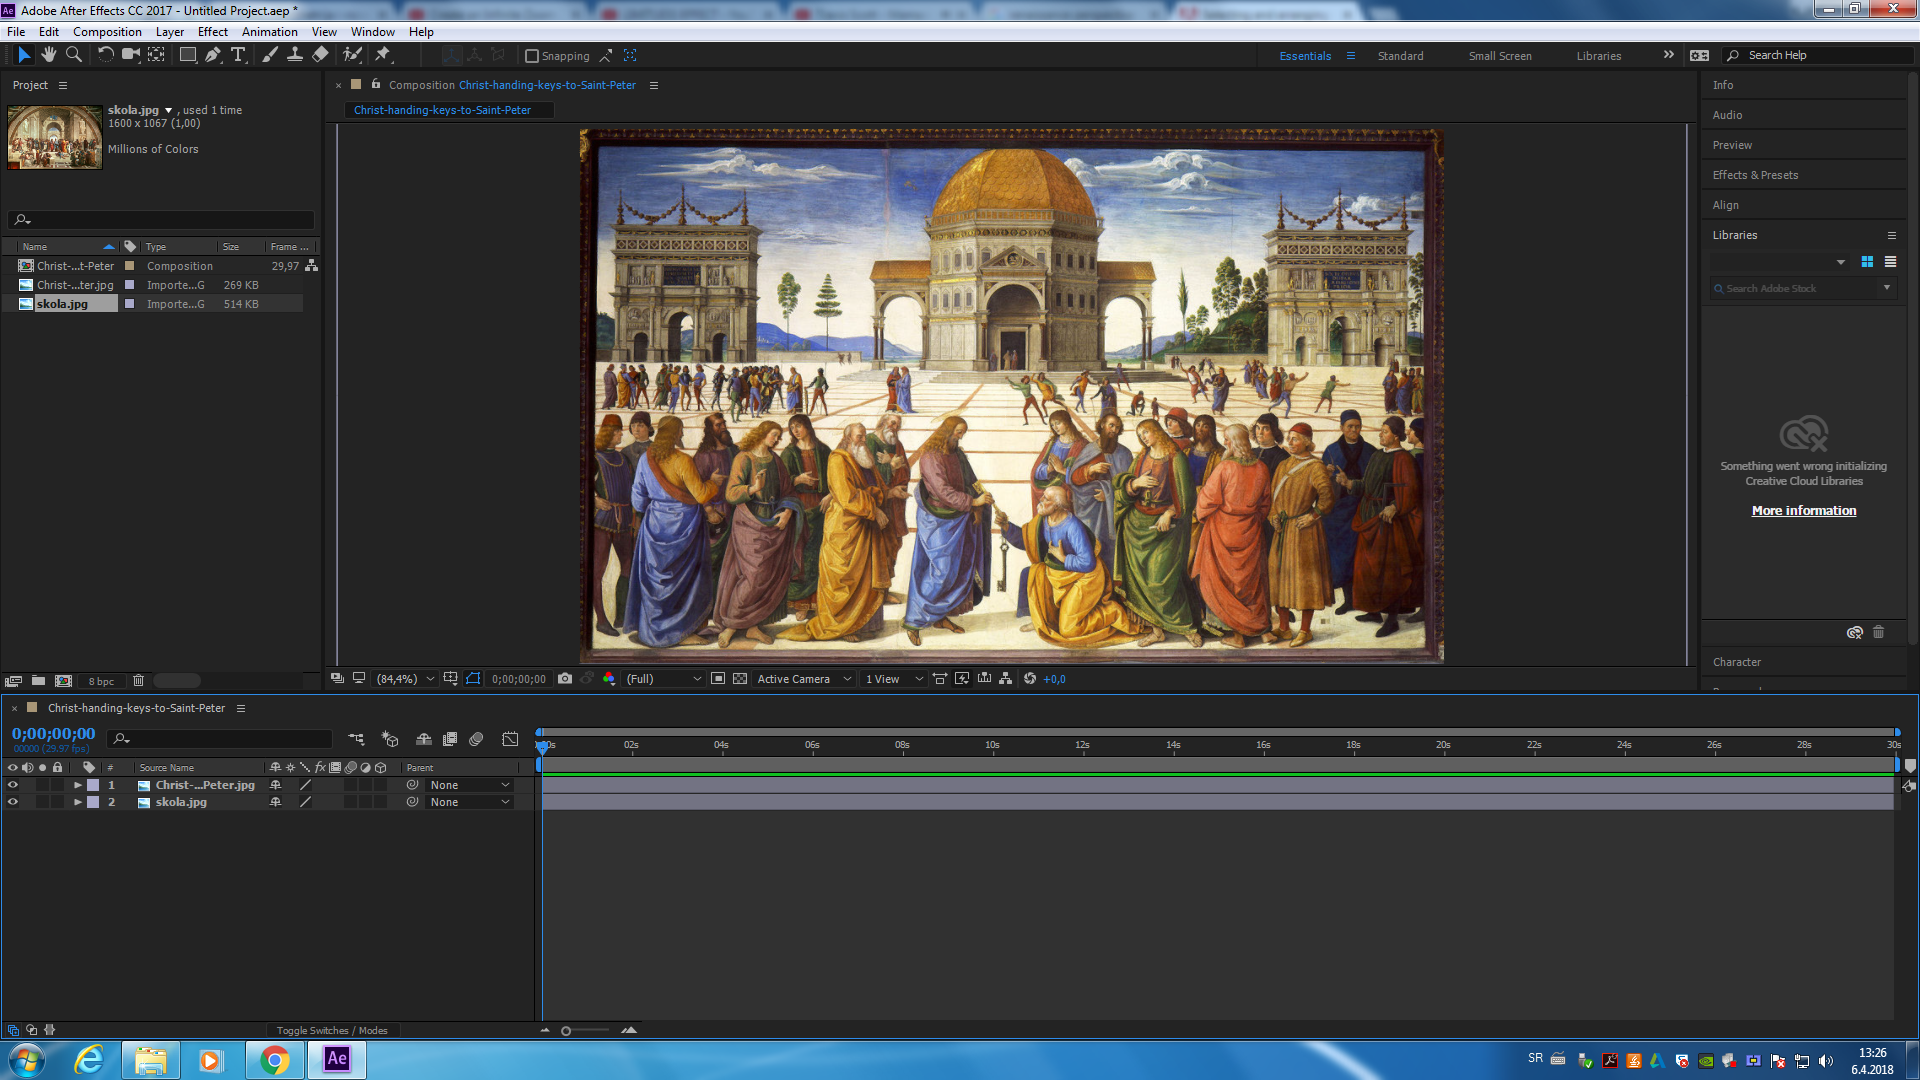Open the Graph Editor icon
The height and width of the screenshot is (1080, 1920).
[510, 739]
